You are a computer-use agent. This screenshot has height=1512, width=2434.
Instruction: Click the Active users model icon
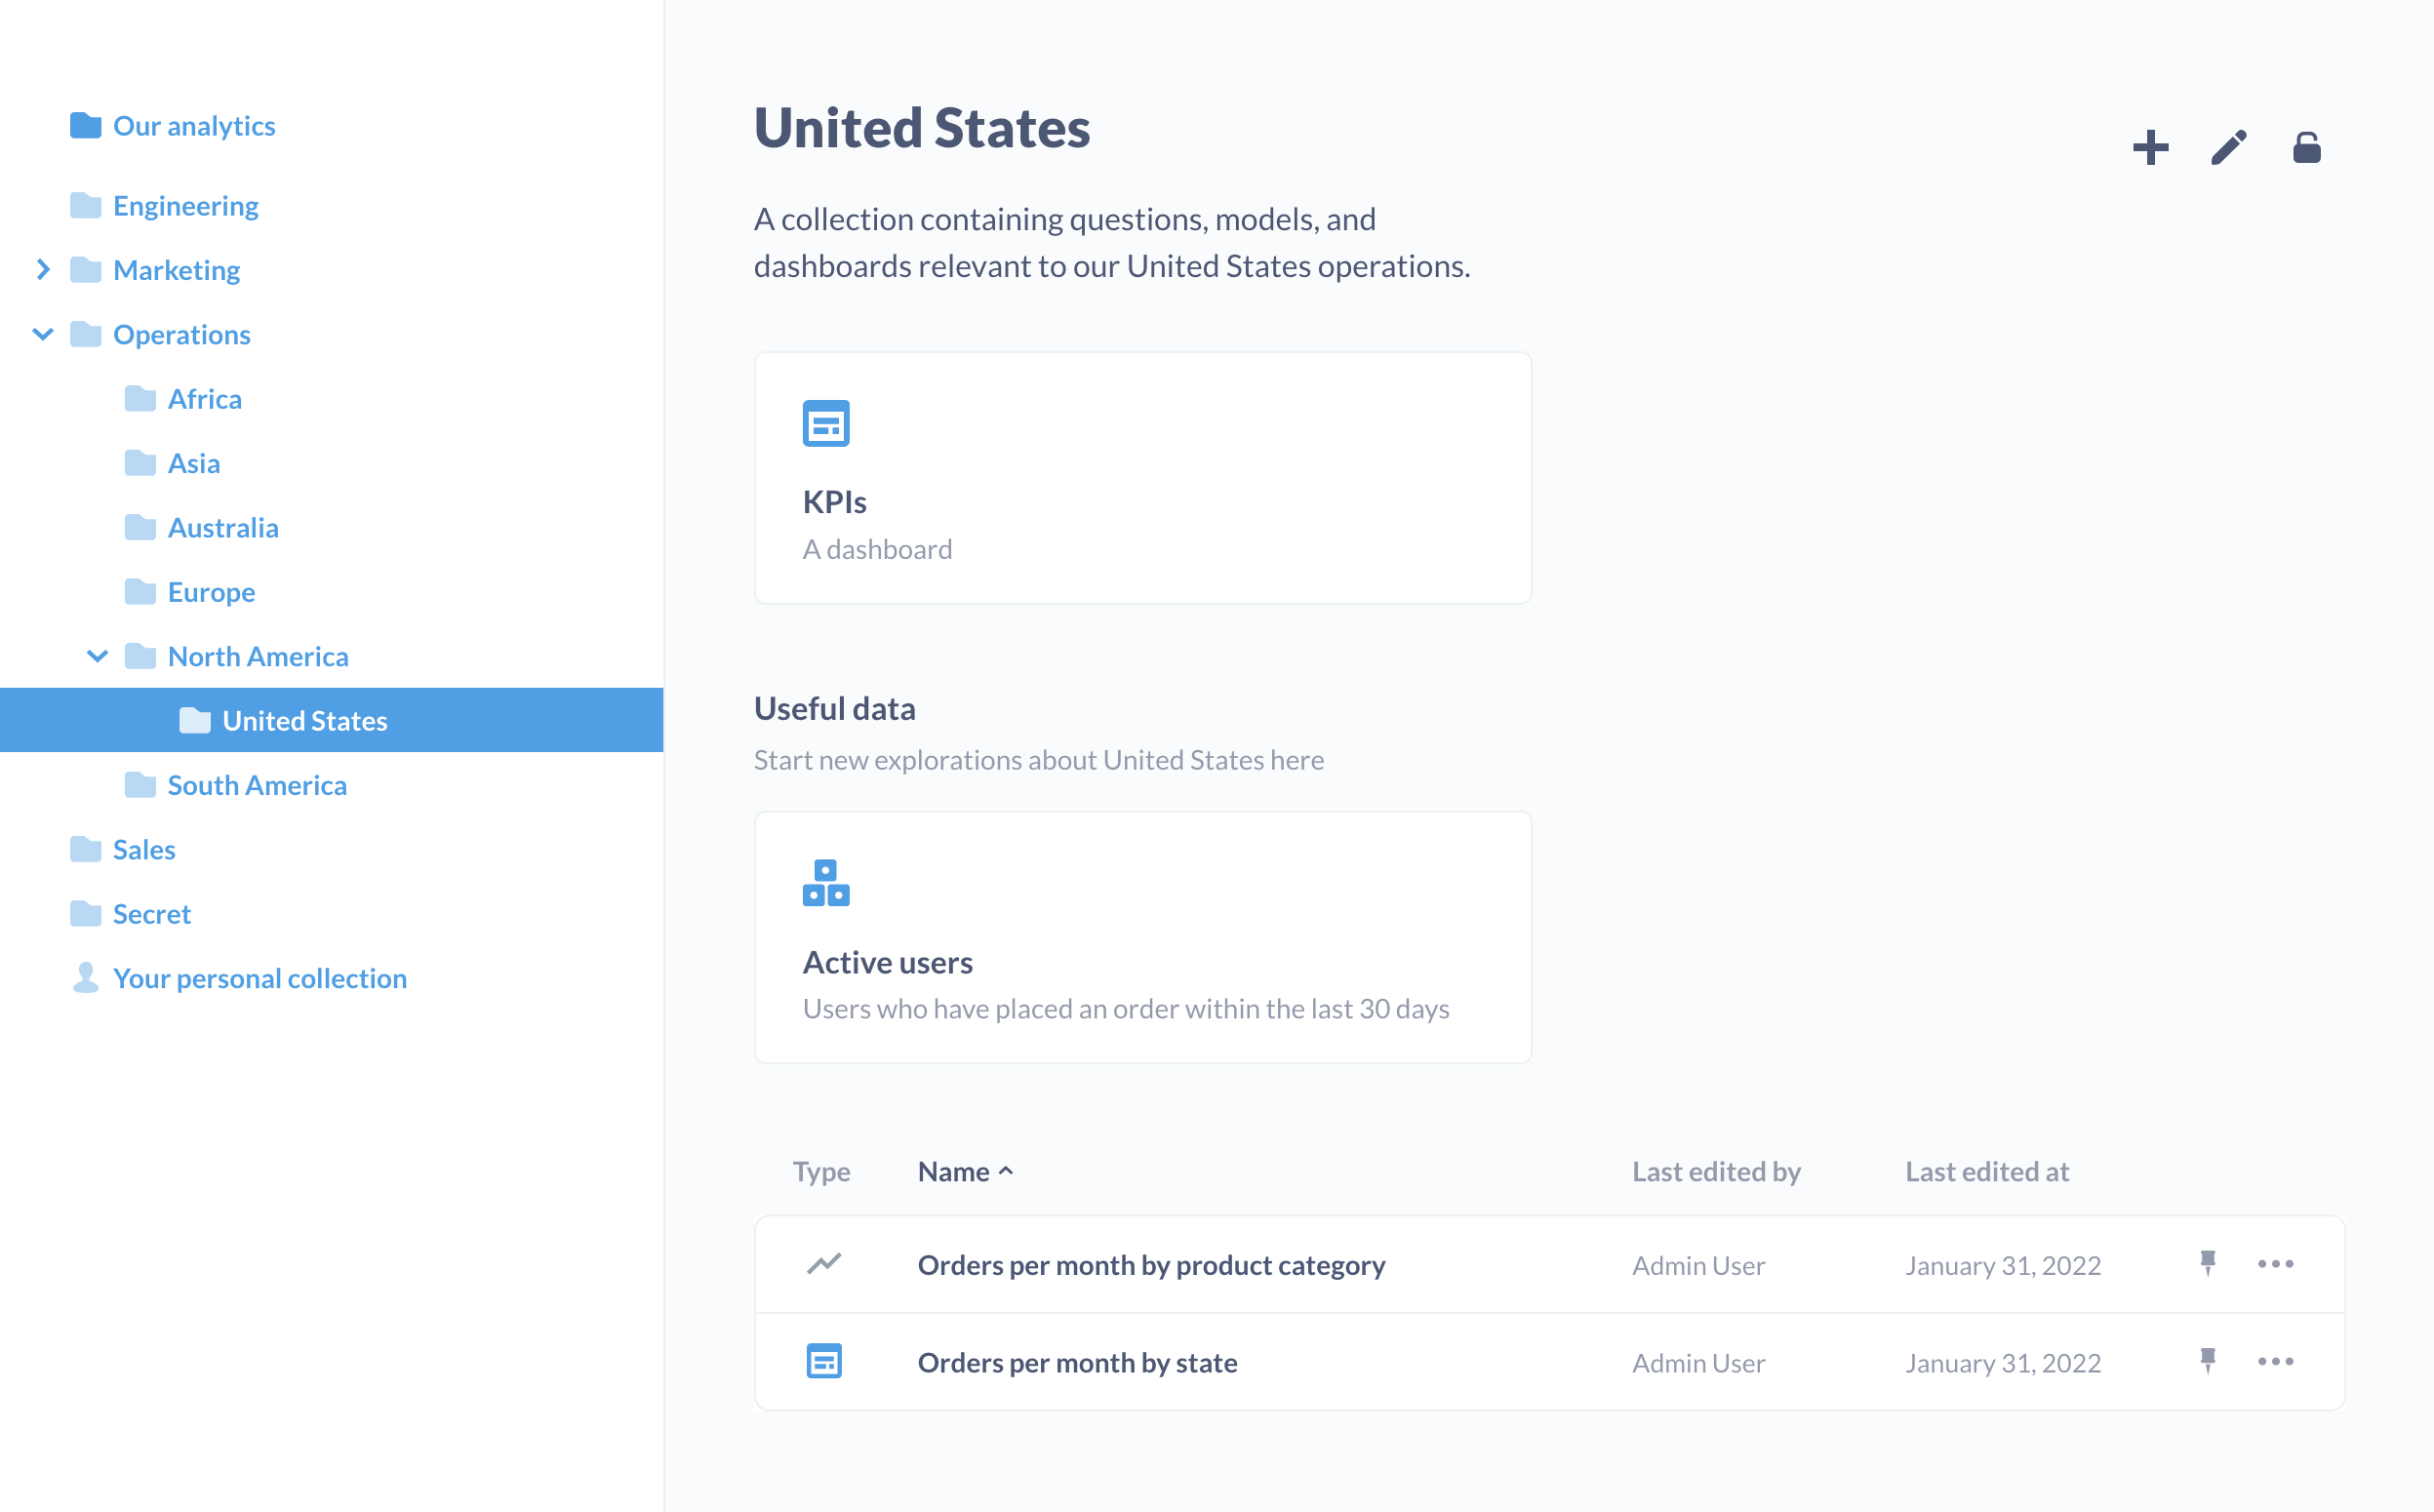click(826, 883)
